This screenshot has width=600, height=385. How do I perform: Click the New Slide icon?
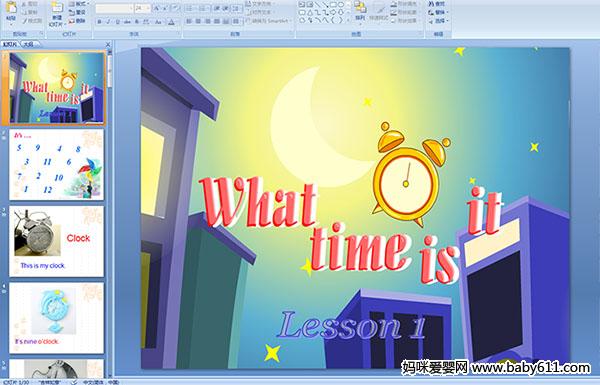(x=57, y=8)
